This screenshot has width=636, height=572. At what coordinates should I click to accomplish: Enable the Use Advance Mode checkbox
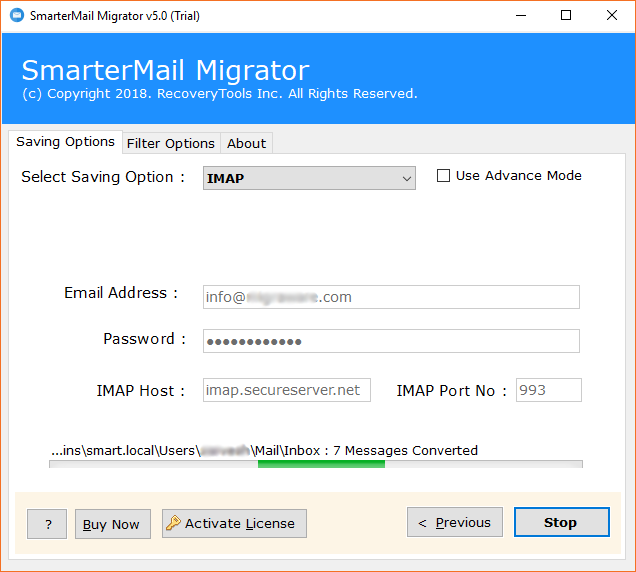point(443,176)
